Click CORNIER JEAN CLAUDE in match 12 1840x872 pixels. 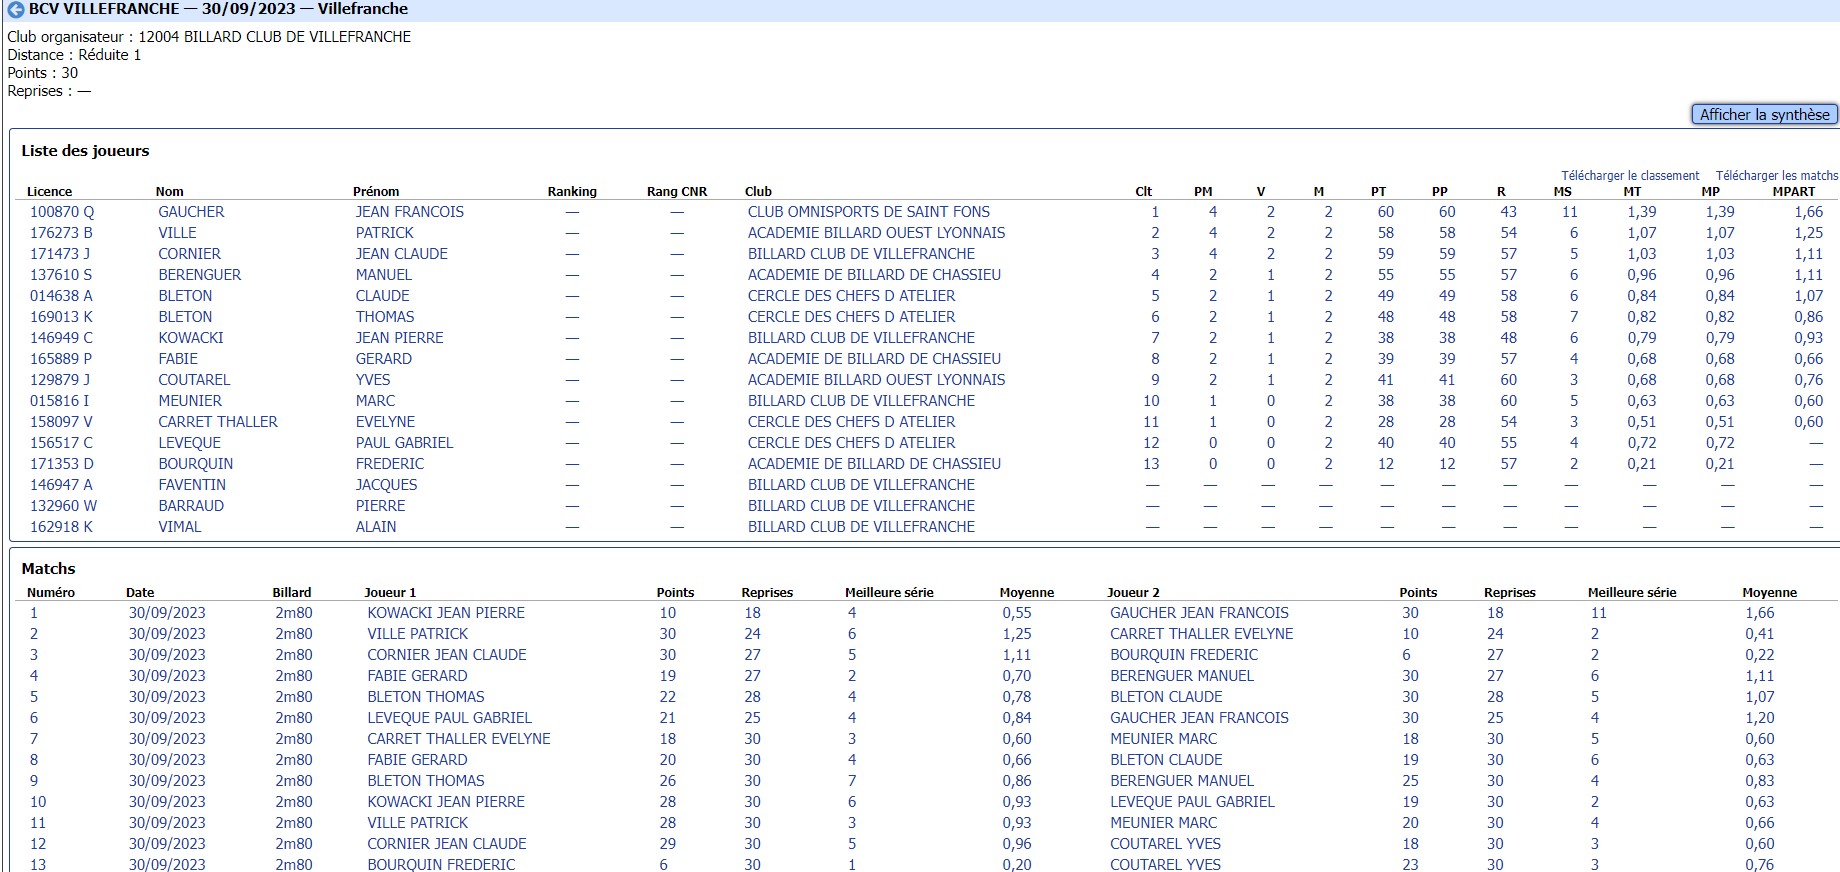pos(447,844)
